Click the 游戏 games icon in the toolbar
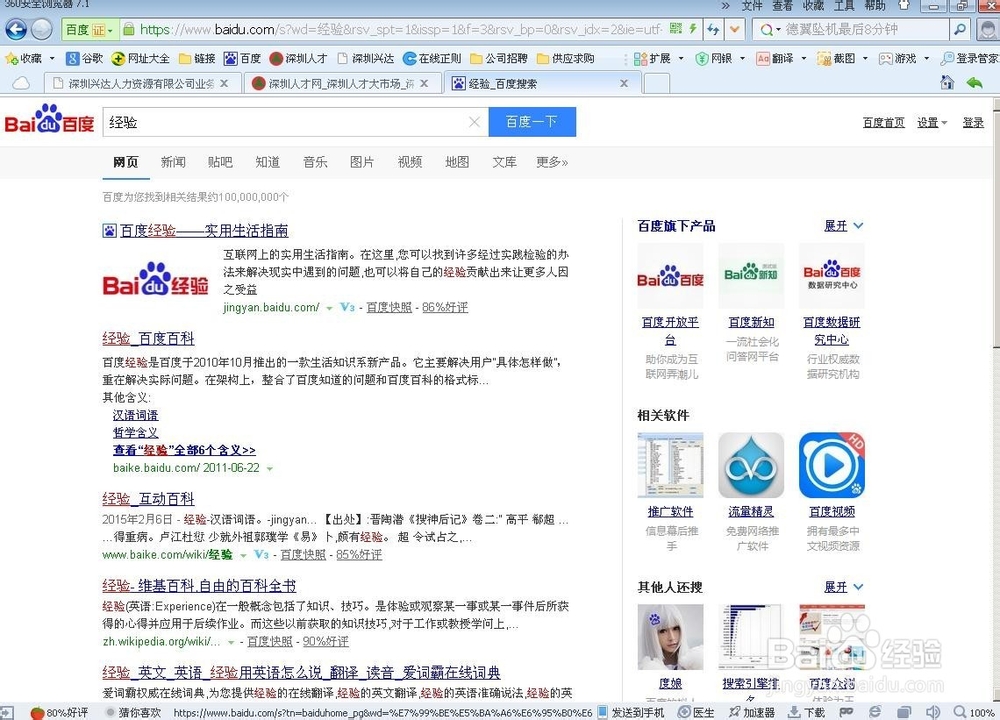 point(886,59)
